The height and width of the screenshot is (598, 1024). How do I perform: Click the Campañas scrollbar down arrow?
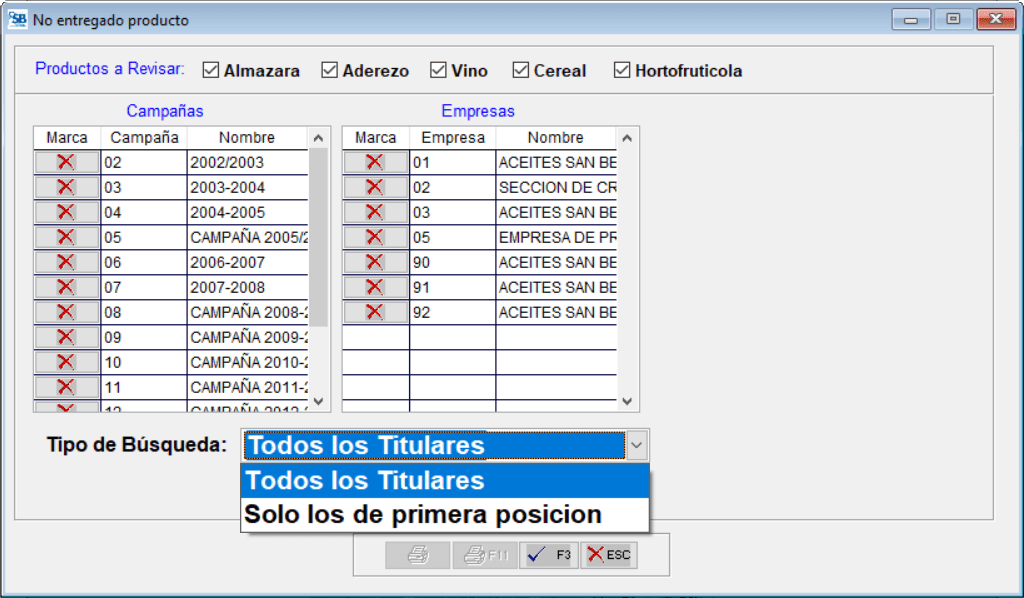pyautogui.click(x=320, y=402)
